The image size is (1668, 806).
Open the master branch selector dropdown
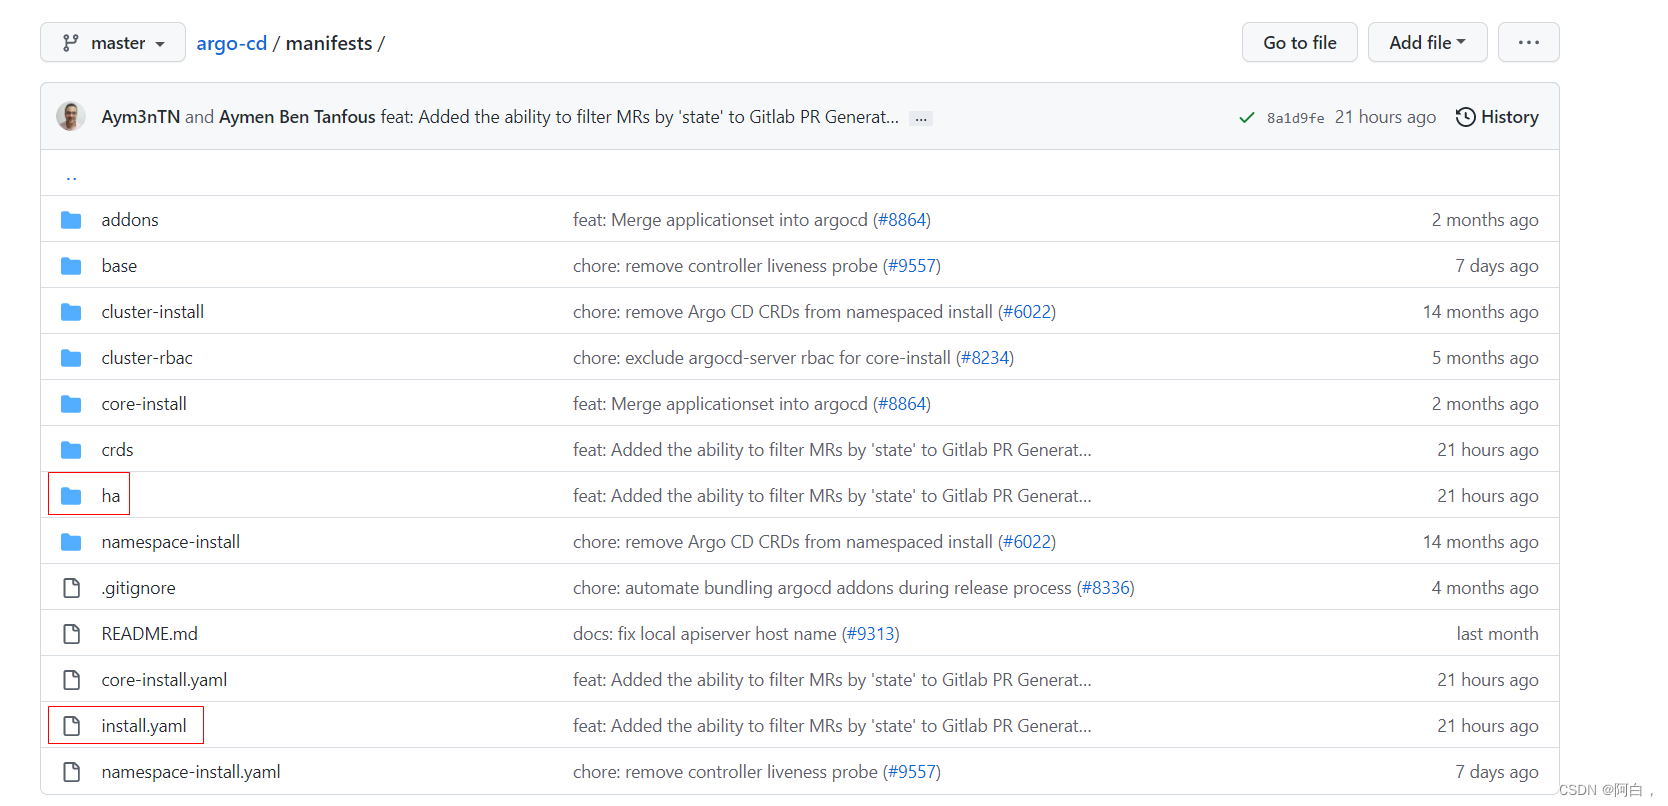point(113,43)
